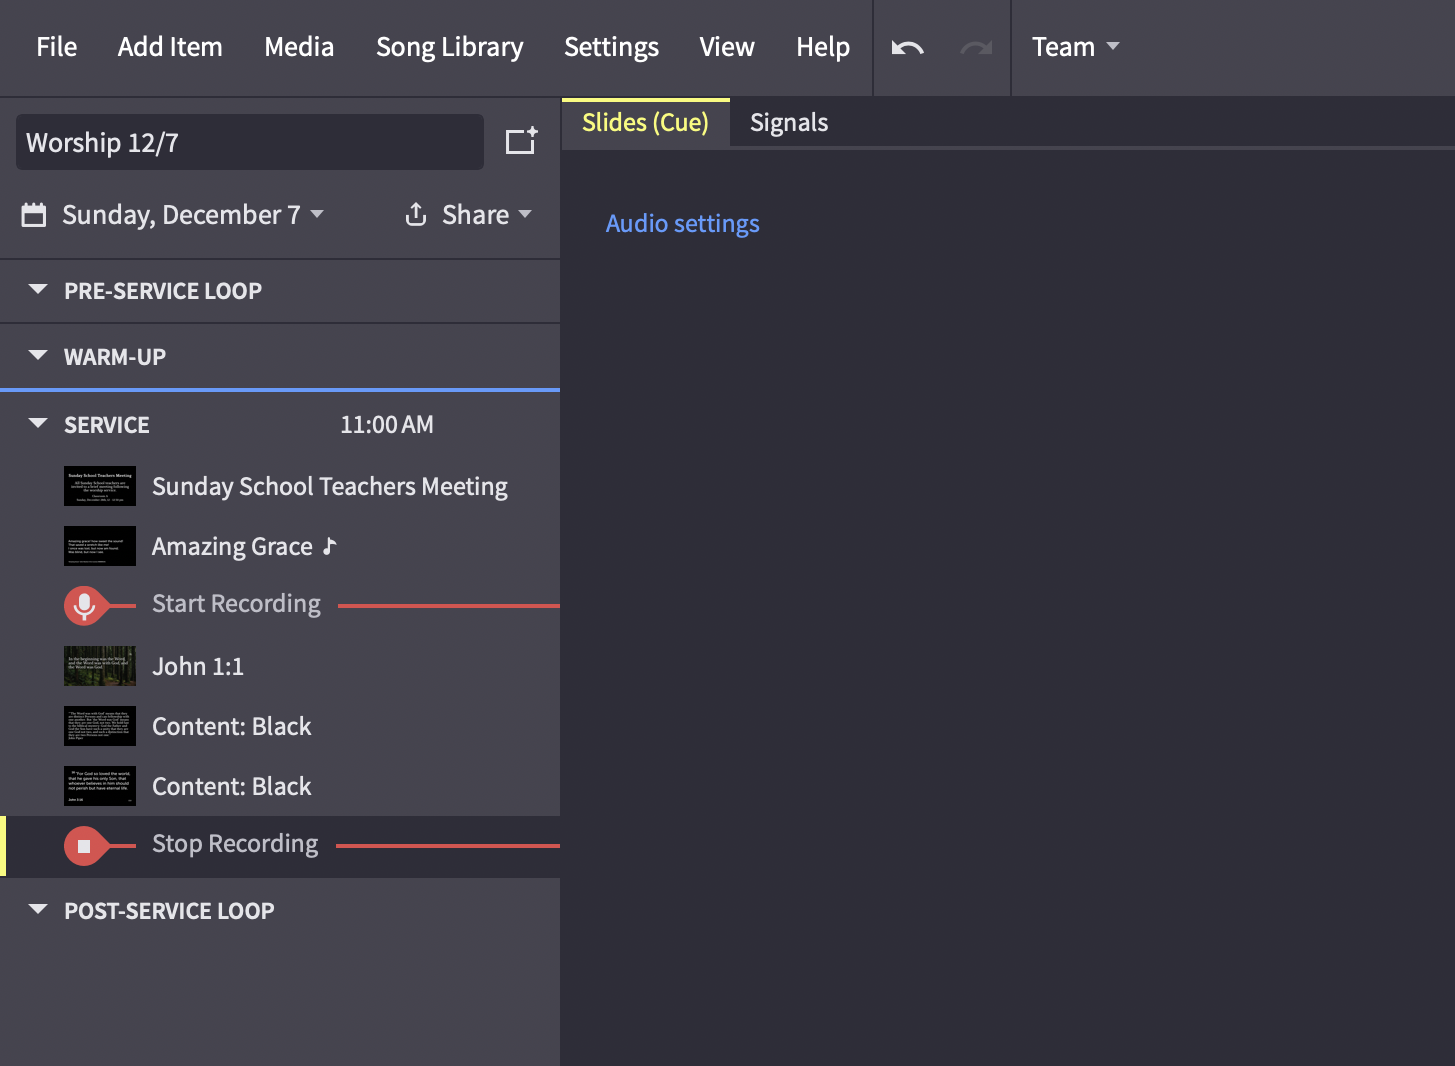1455x1066 pixels.
Task: Click the 11:00 AM service time
Action: 387,425
